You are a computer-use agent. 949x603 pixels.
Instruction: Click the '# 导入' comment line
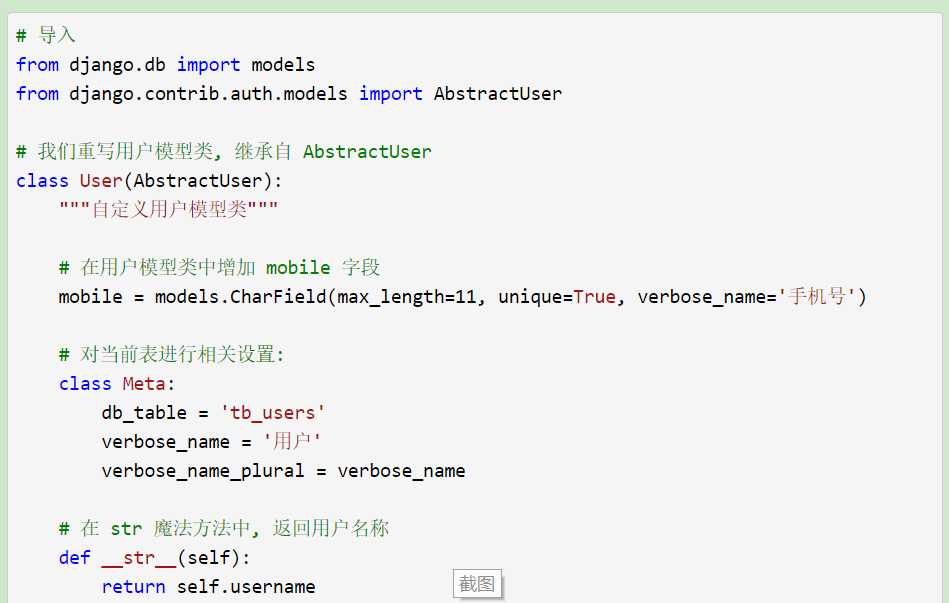point(45,35)
